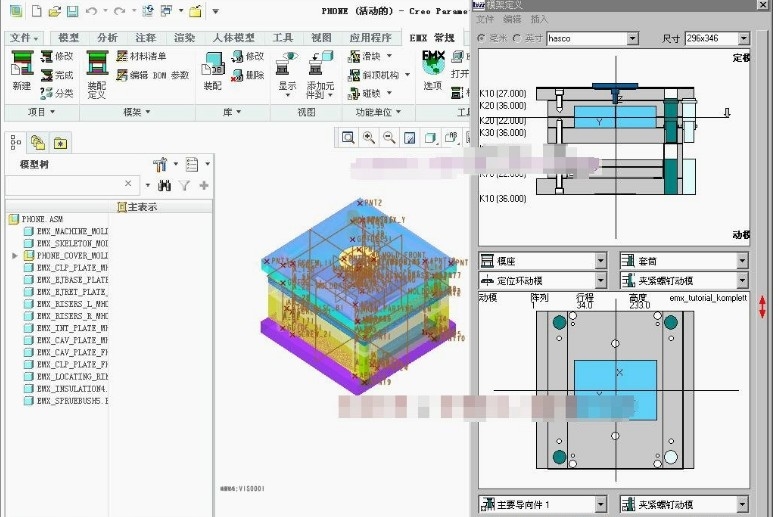779x517 pixels.
Task: Create new EMX project with 新建
Action: (22, 71)
